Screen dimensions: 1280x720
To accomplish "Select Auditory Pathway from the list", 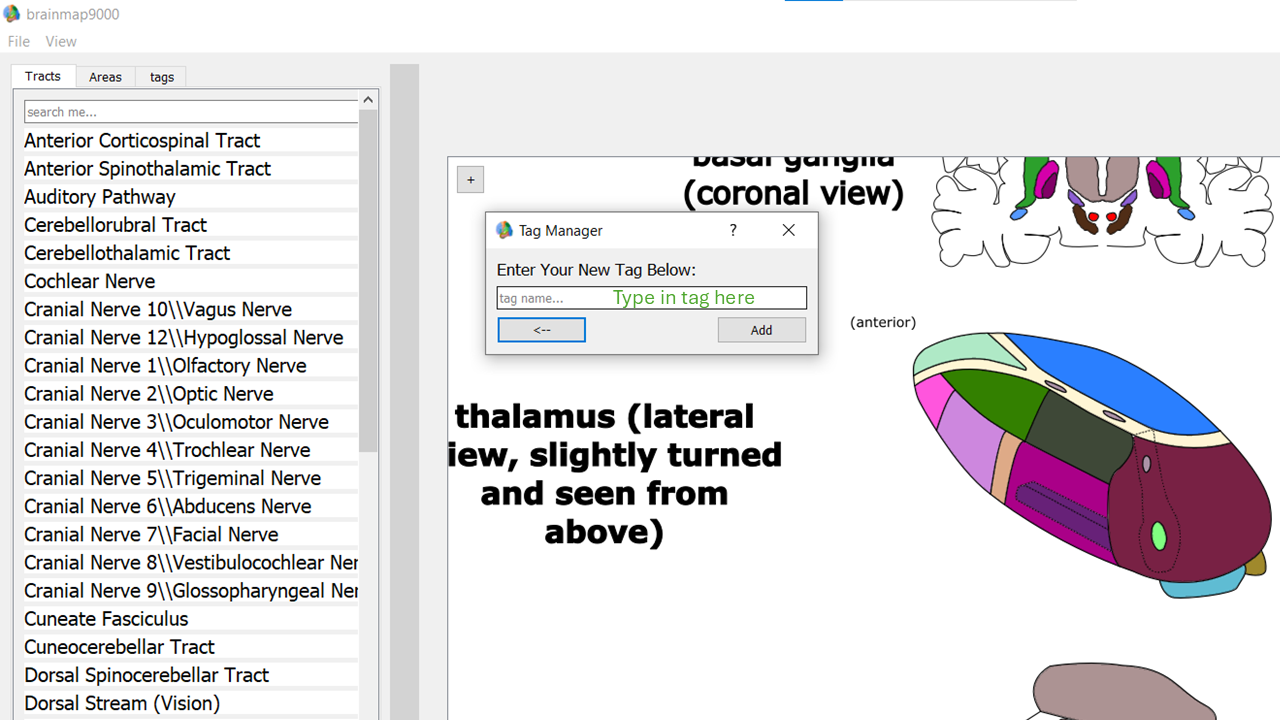I will click(100, 197).
